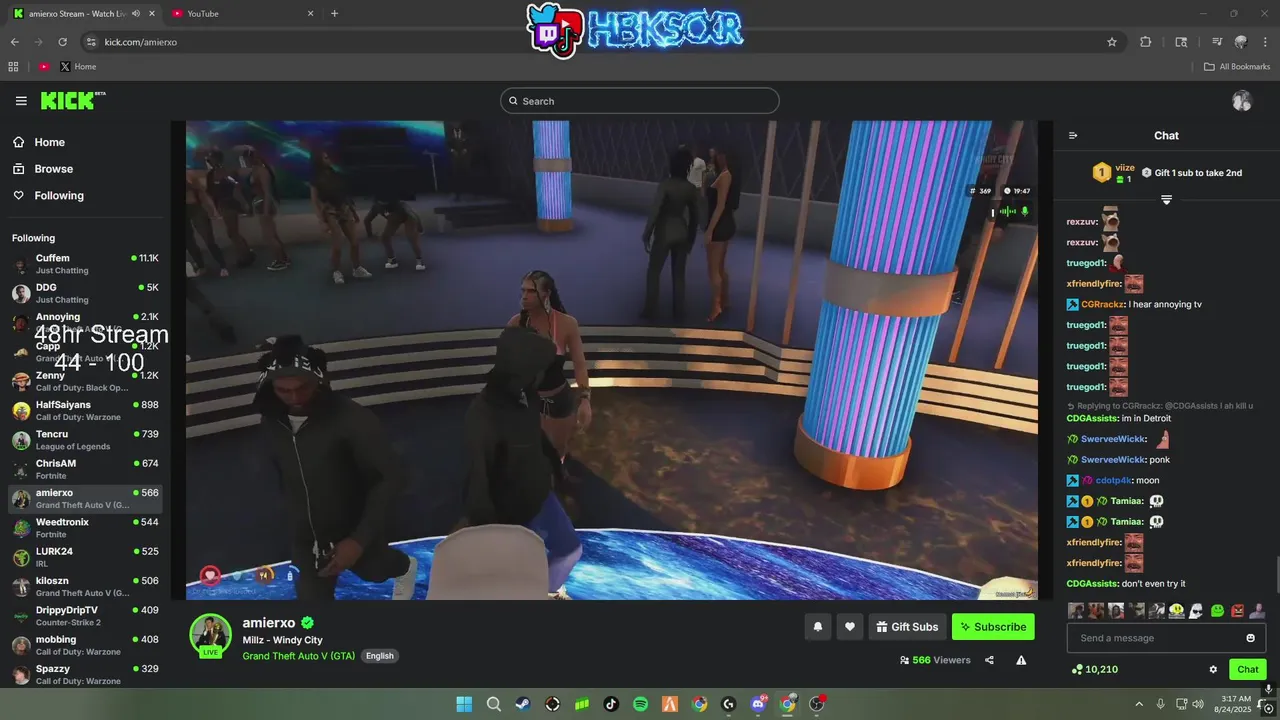Click the green Subscribe button
Screen dimensions: 1280x720
pos(993,627)
